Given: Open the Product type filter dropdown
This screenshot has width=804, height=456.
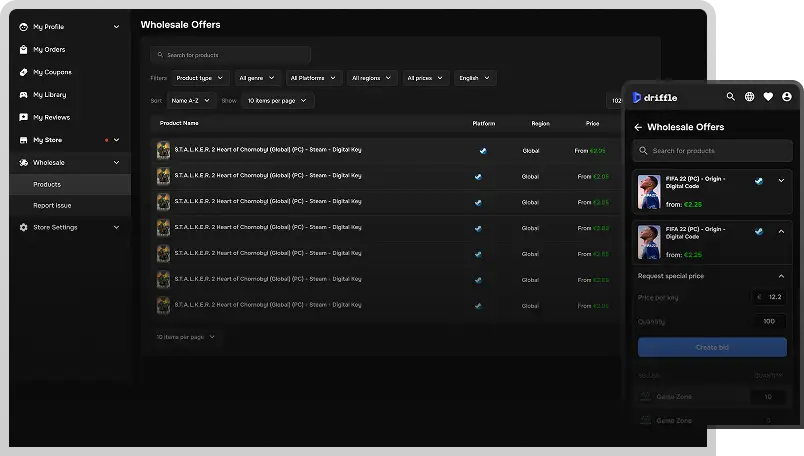Looking at the screenshot, I should tap(199, 78).
